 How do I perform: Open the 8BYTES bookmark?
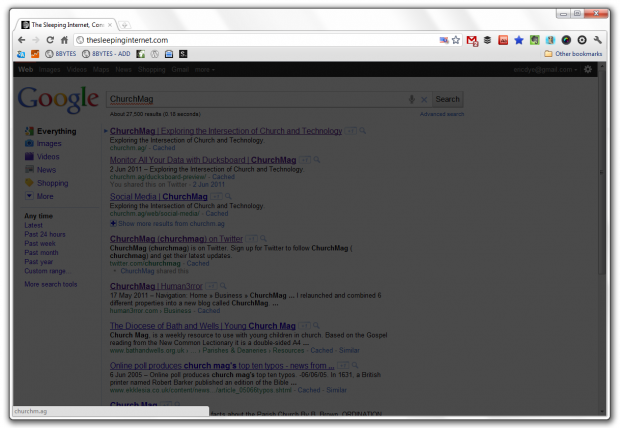(x=60, y=54)
